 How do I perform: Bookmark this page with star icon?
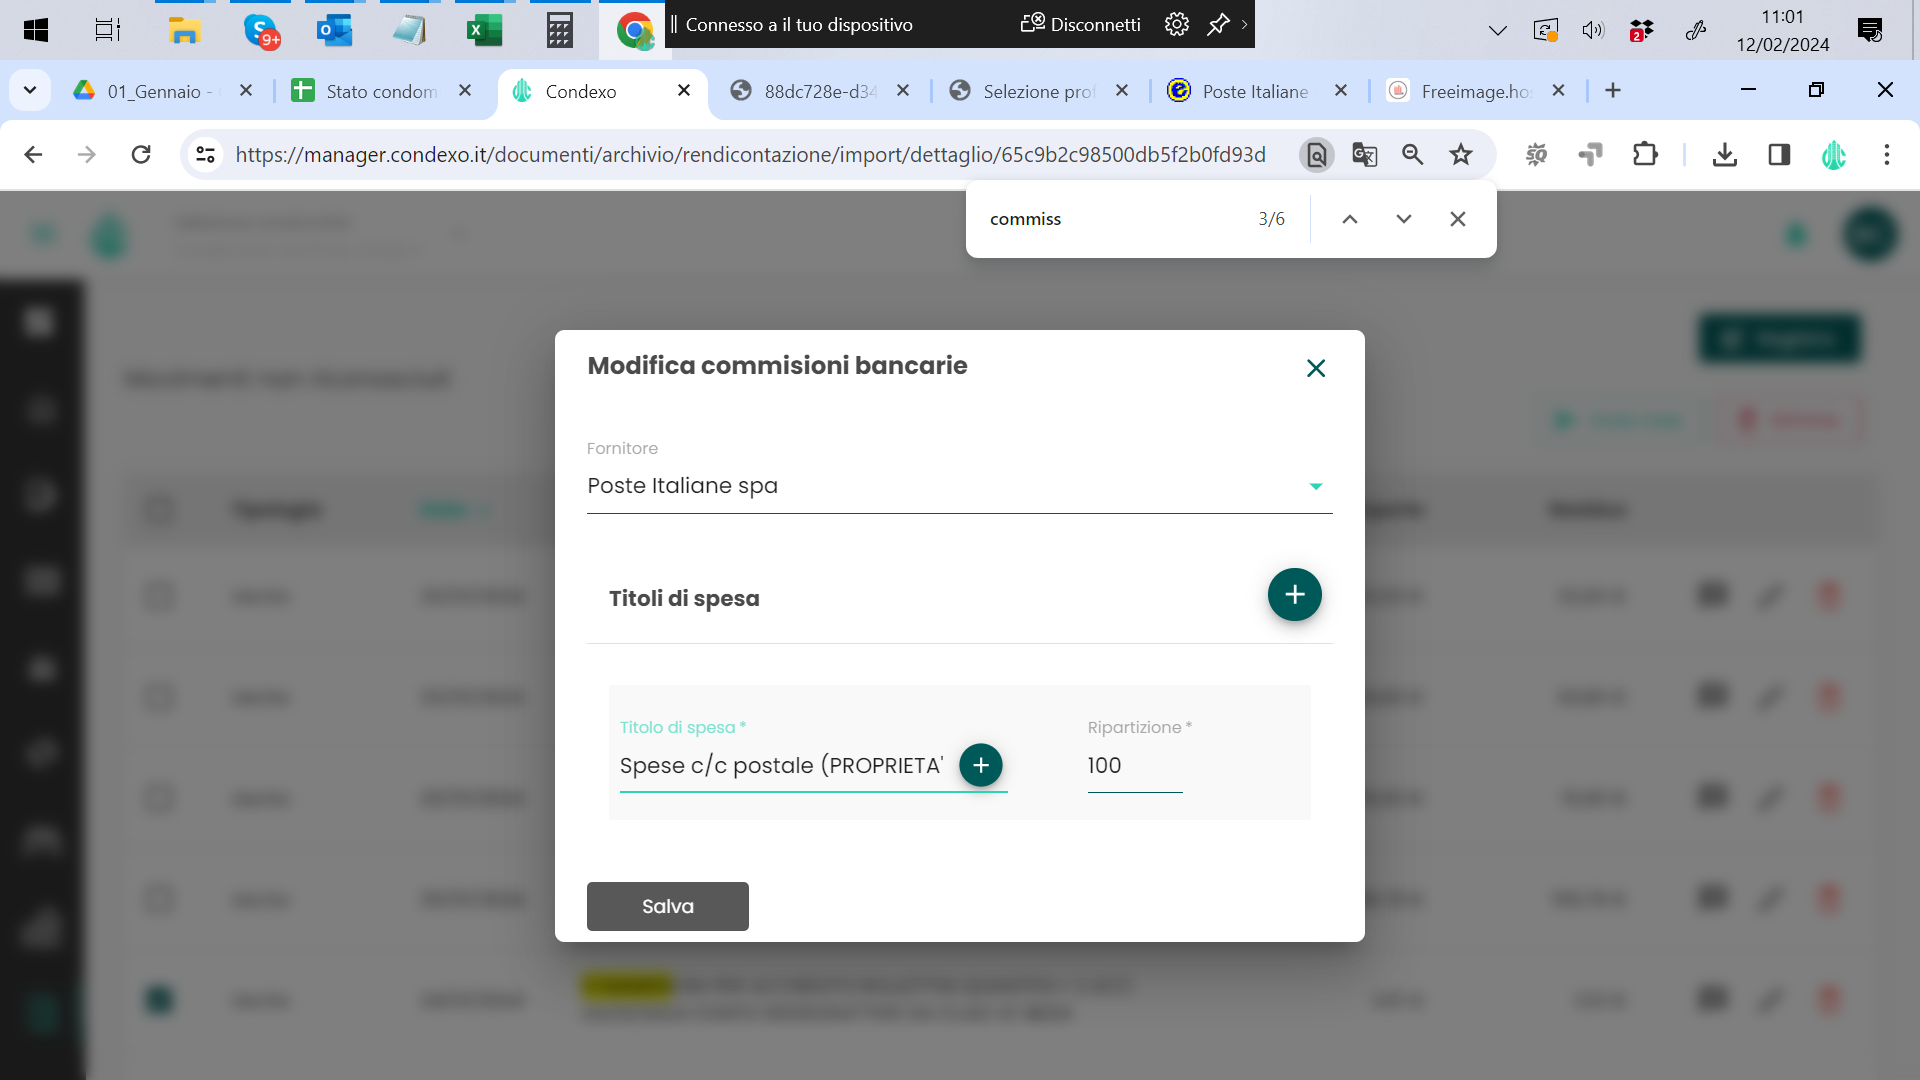click(x=1461, y=154)
